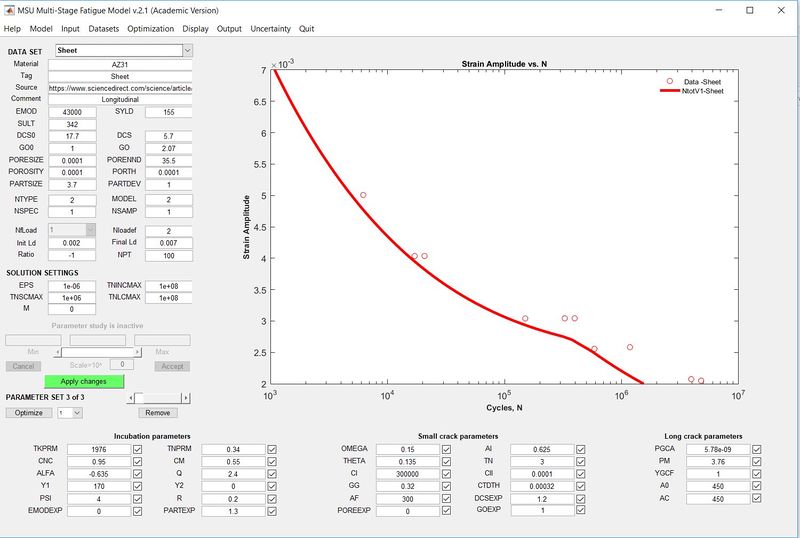Viewport: 800px width, 538px height.
Task: Click the Optimize button
Action: pos(28,412)
